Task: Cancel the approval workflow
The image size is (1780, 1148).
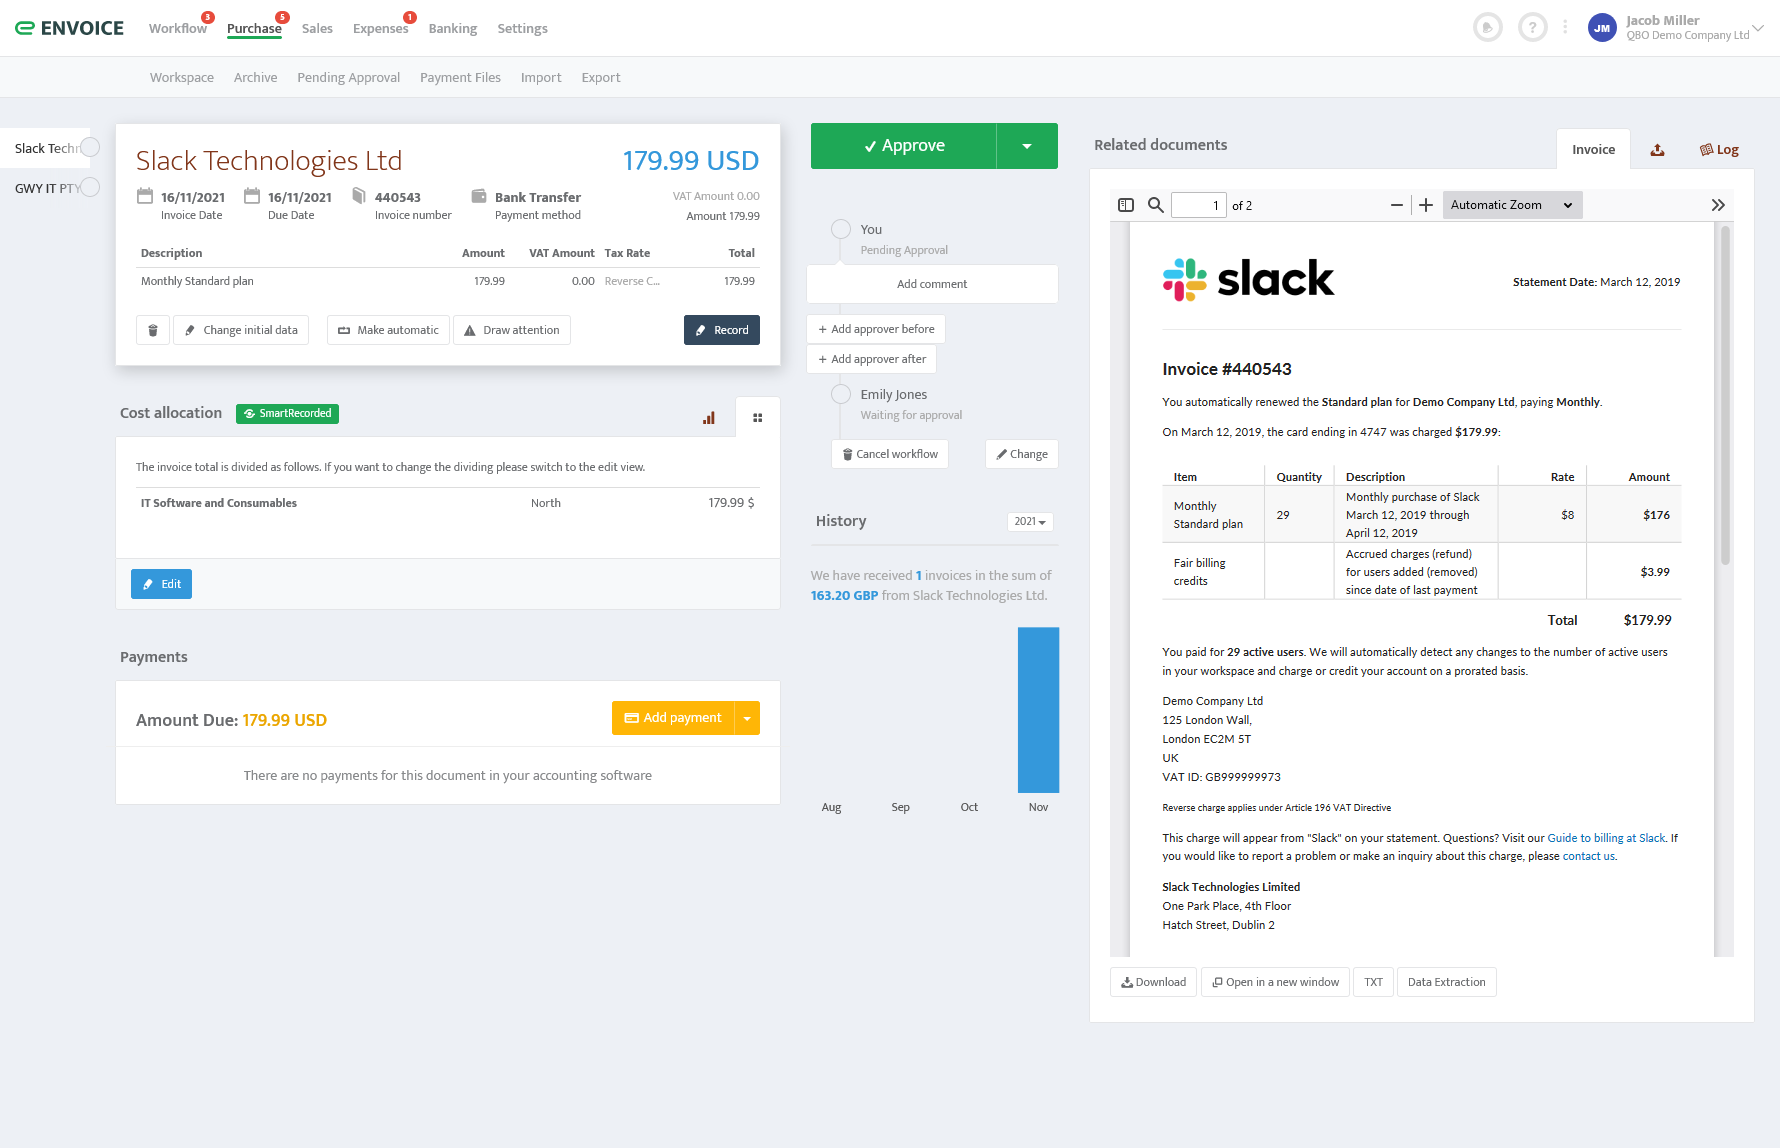Action: pos(890,454)
